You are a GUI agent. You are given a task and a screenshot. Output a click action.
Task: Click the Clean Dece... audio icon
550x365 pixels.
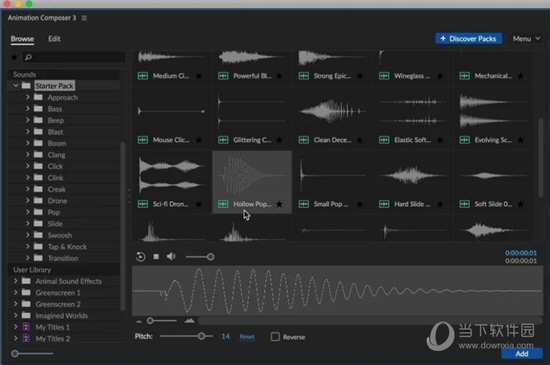click(303, 140)
